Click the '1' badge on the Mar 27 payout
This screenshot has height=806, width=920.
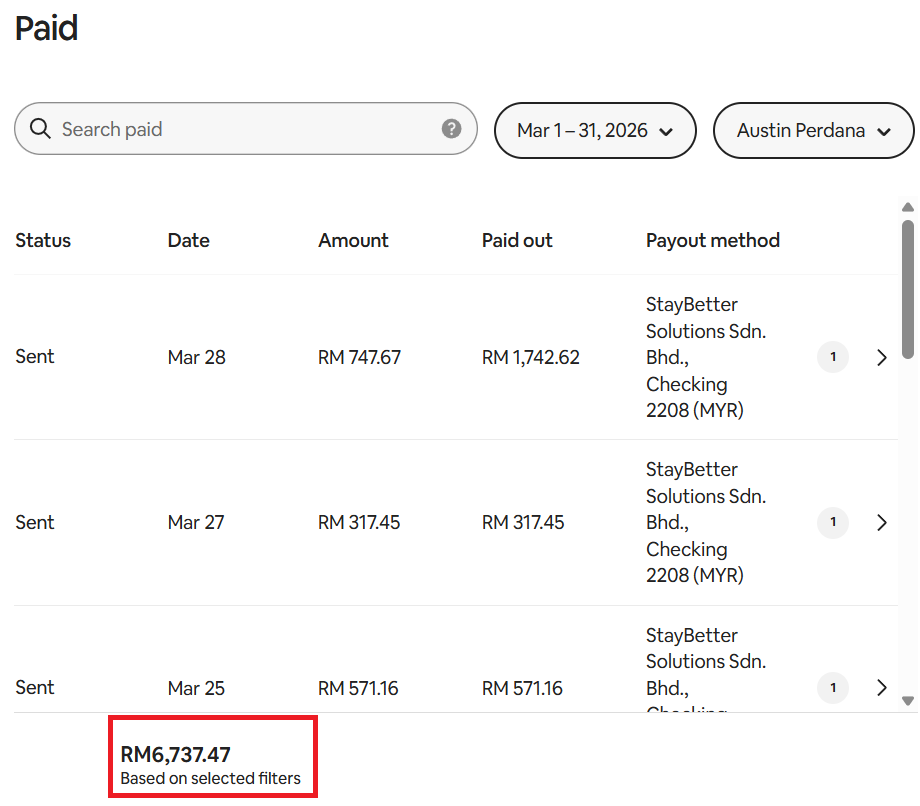(x=833, y=522)
